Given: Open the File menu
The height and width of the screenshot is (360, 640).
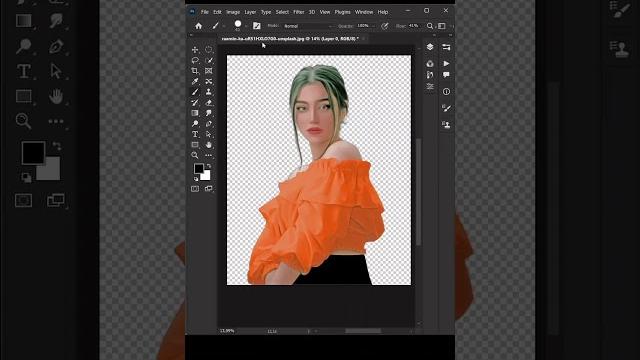Looking at the screenshot, I should click(204, 12).
